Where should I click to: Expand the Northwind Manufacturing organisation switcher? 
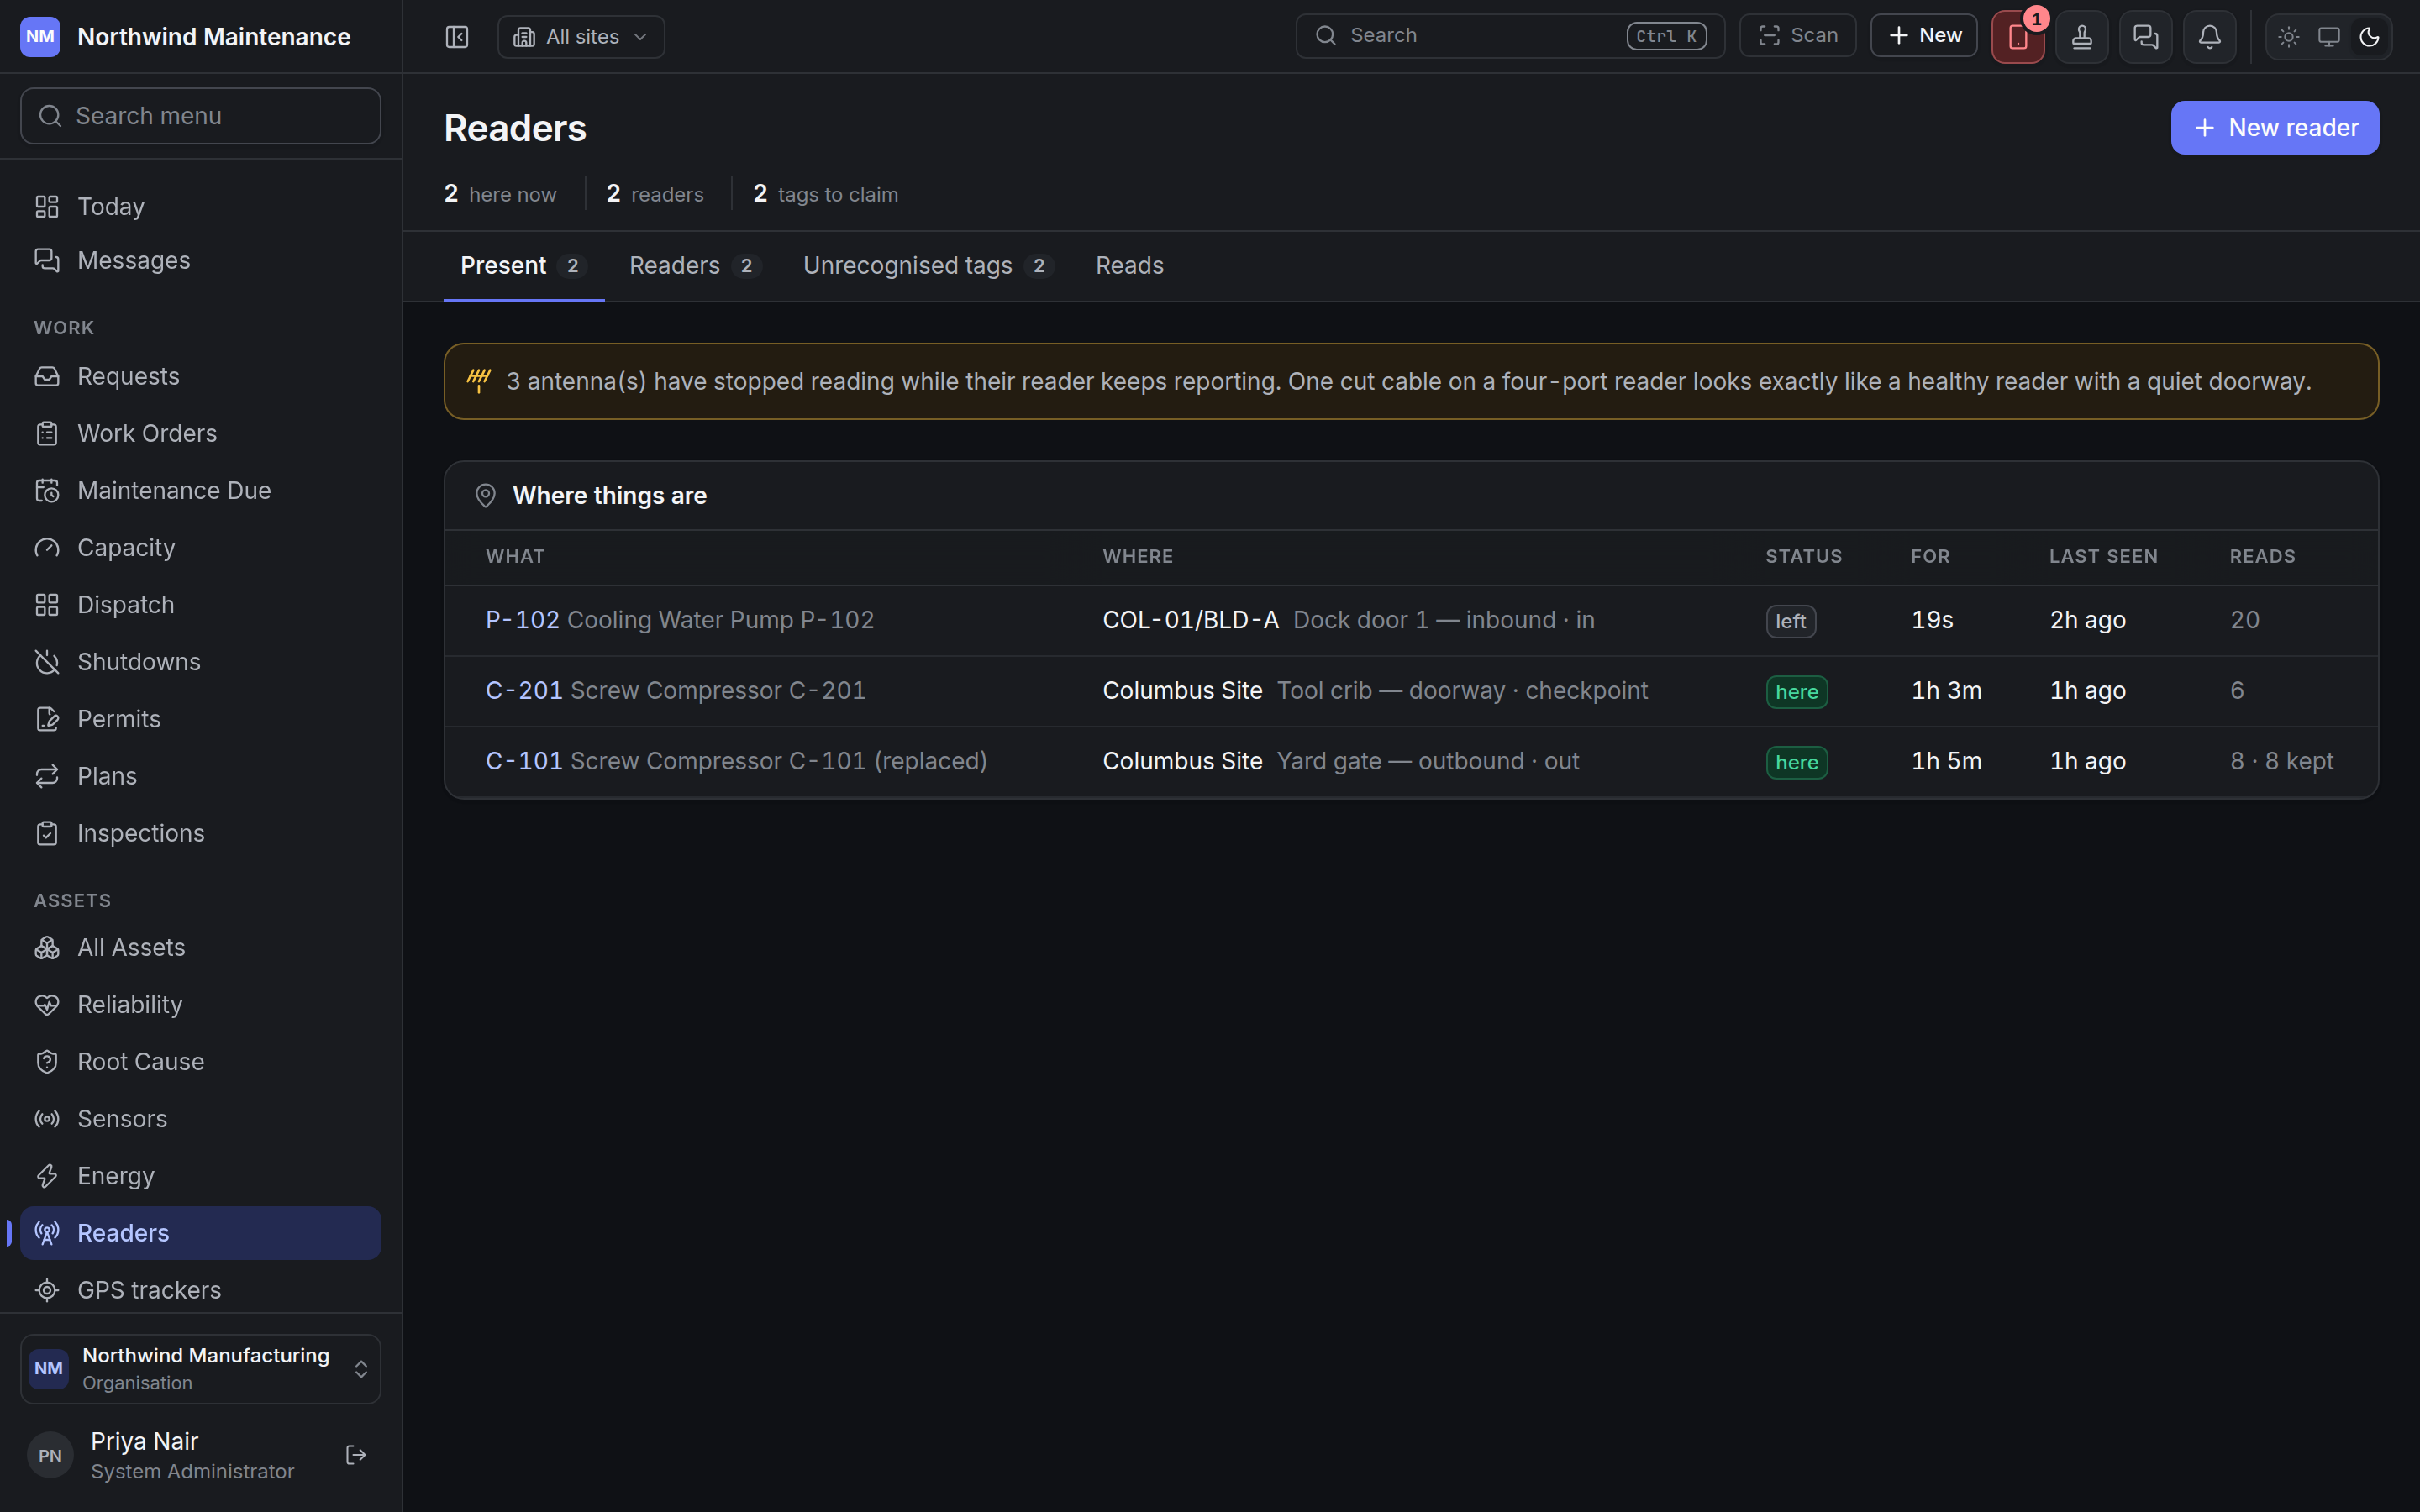tap(201, 1369)
